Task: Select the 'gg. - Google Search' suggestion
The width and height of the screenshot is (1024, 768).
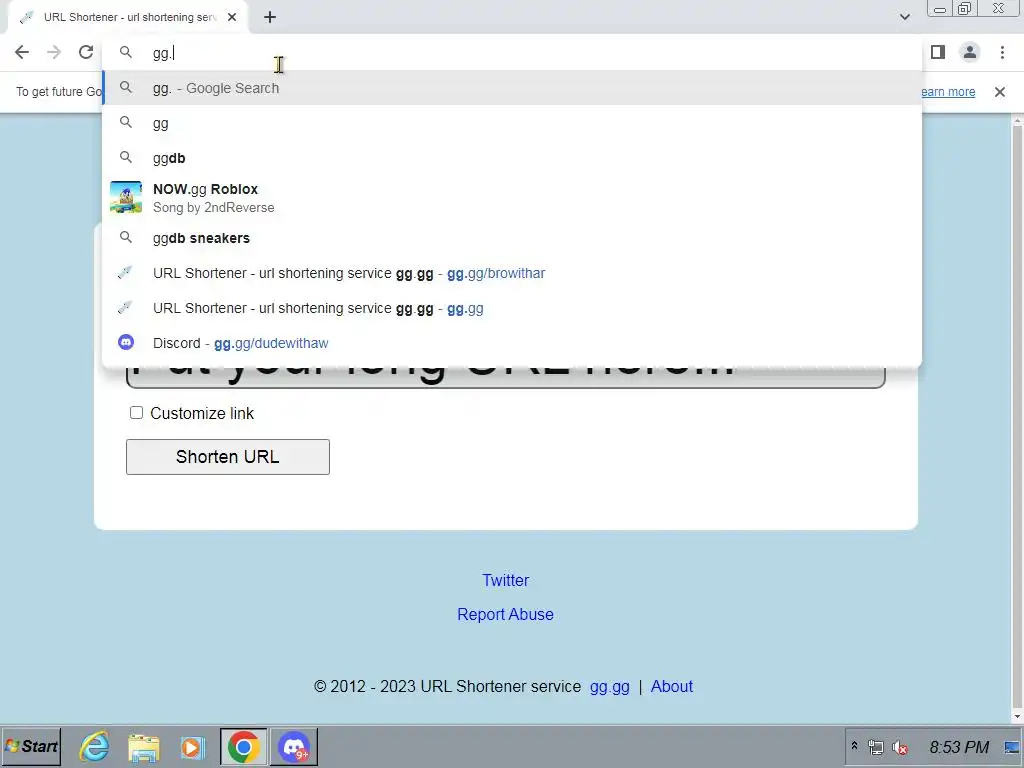Action: pyautogui.click(x=512, y=88)
